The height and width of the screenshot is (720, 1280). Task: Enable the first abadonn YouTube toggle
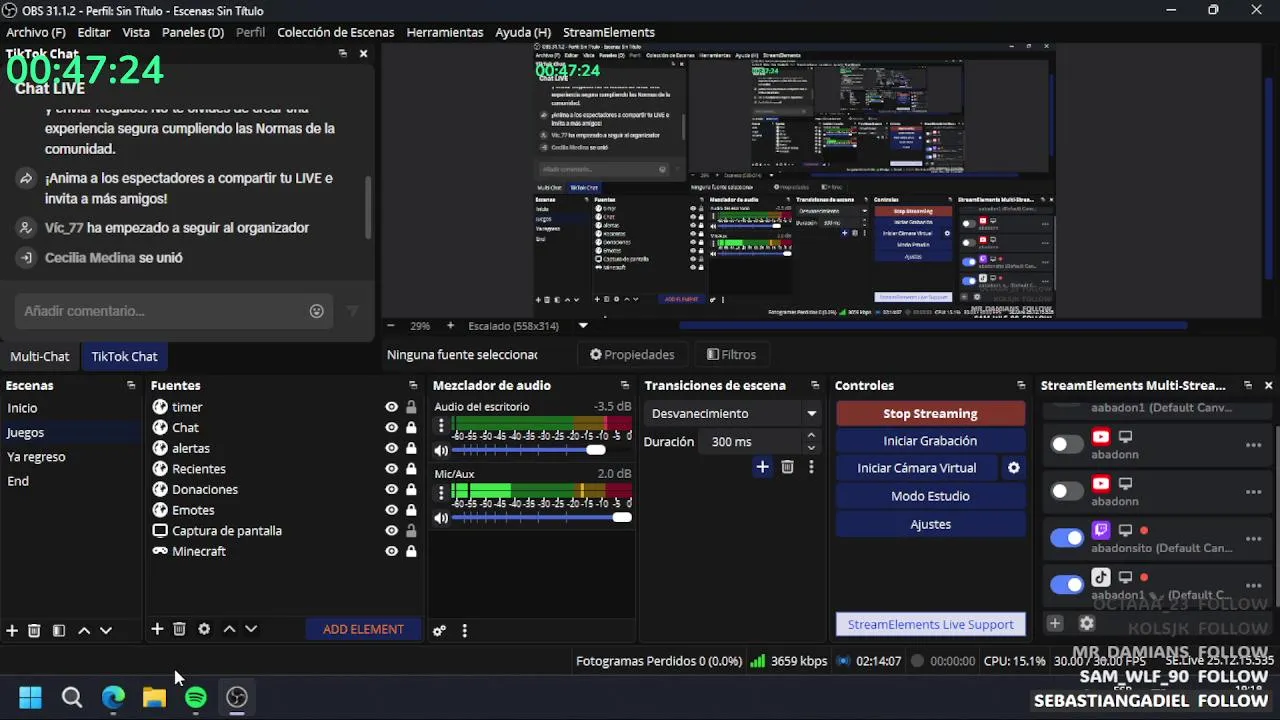coord(1067,444)
